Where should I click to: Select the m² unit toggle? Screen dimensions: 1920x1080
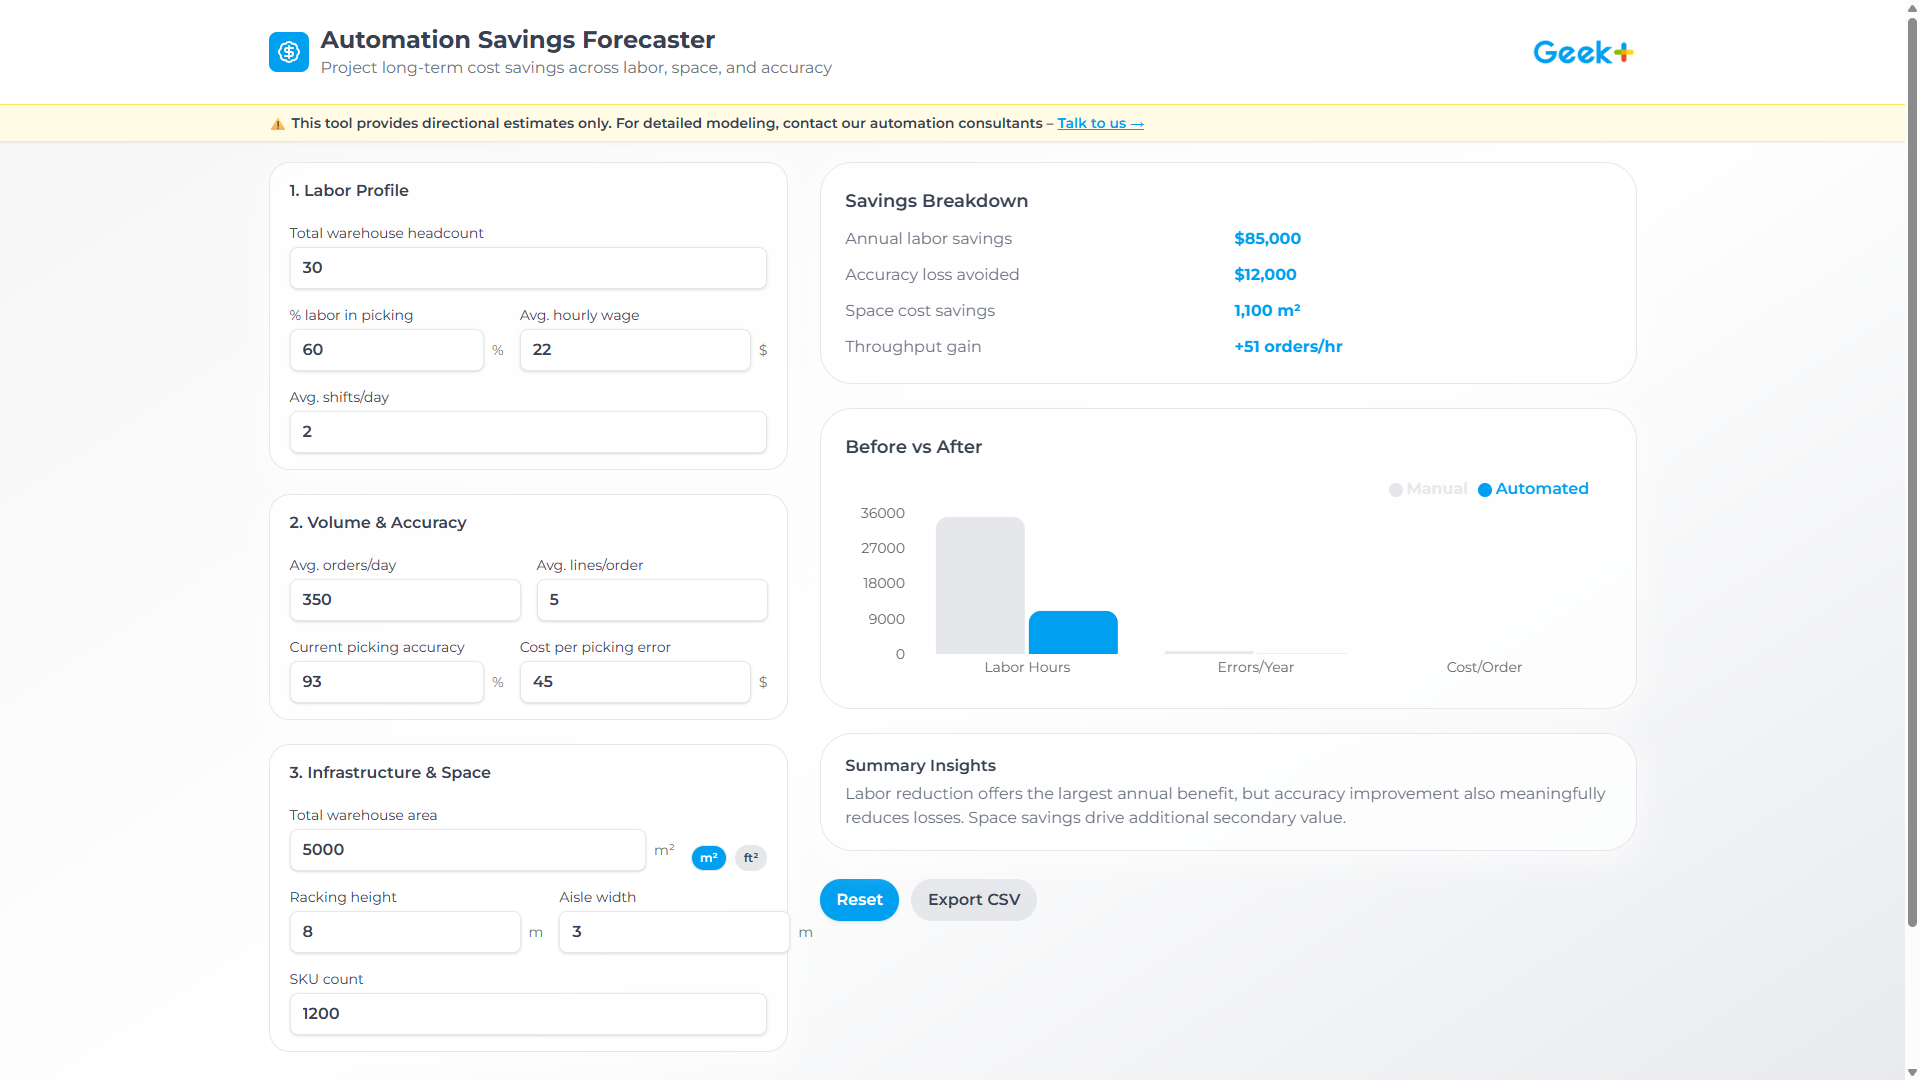click(x=709, y=858)
